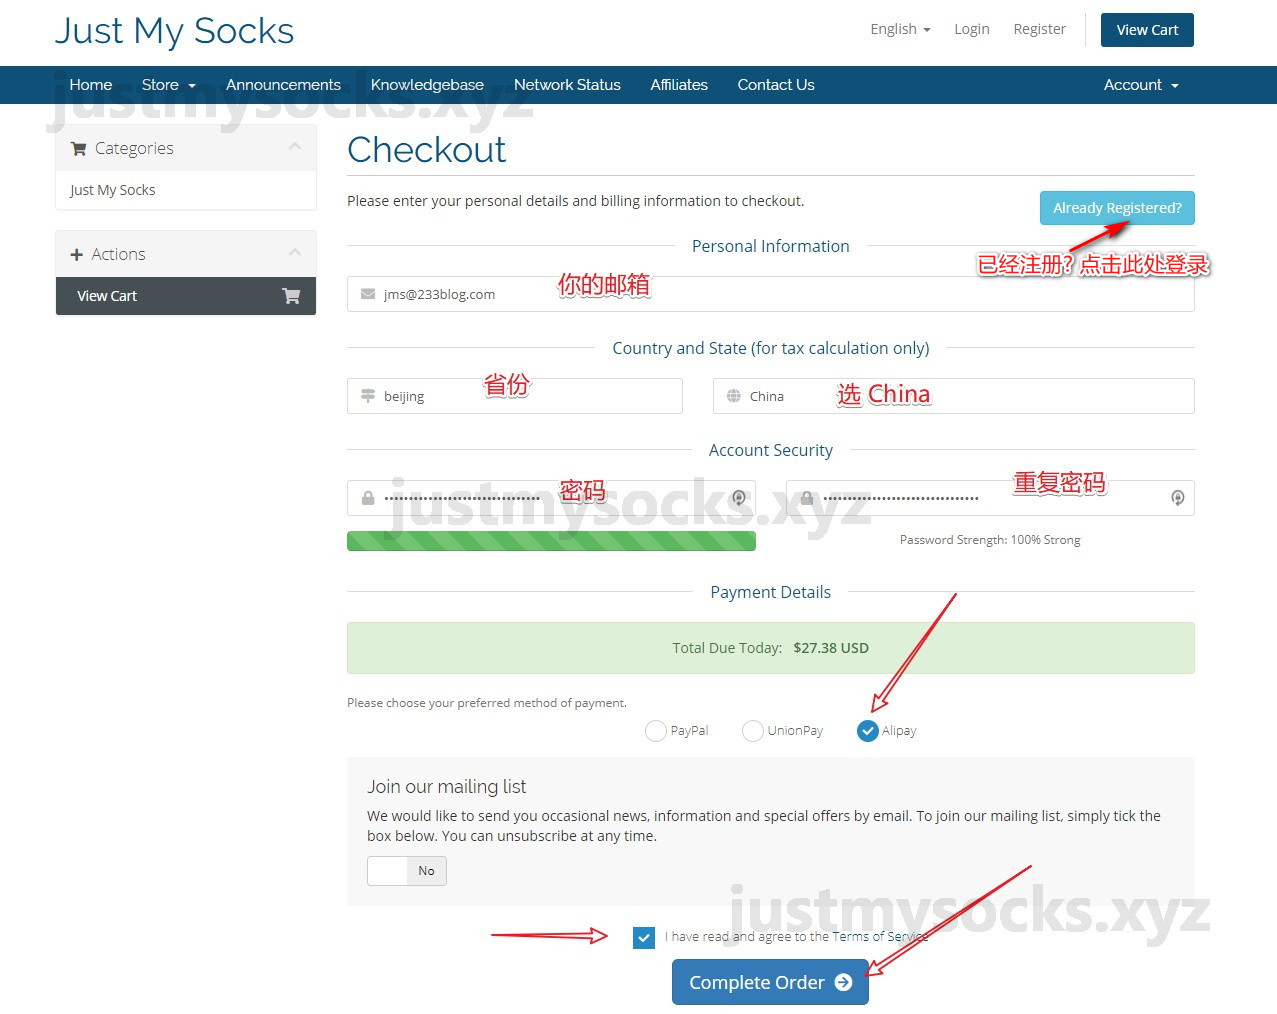Viewport: 1277px width, 1014px height.
Task: Collapse the Categories panel chevron
Action: 295,147
